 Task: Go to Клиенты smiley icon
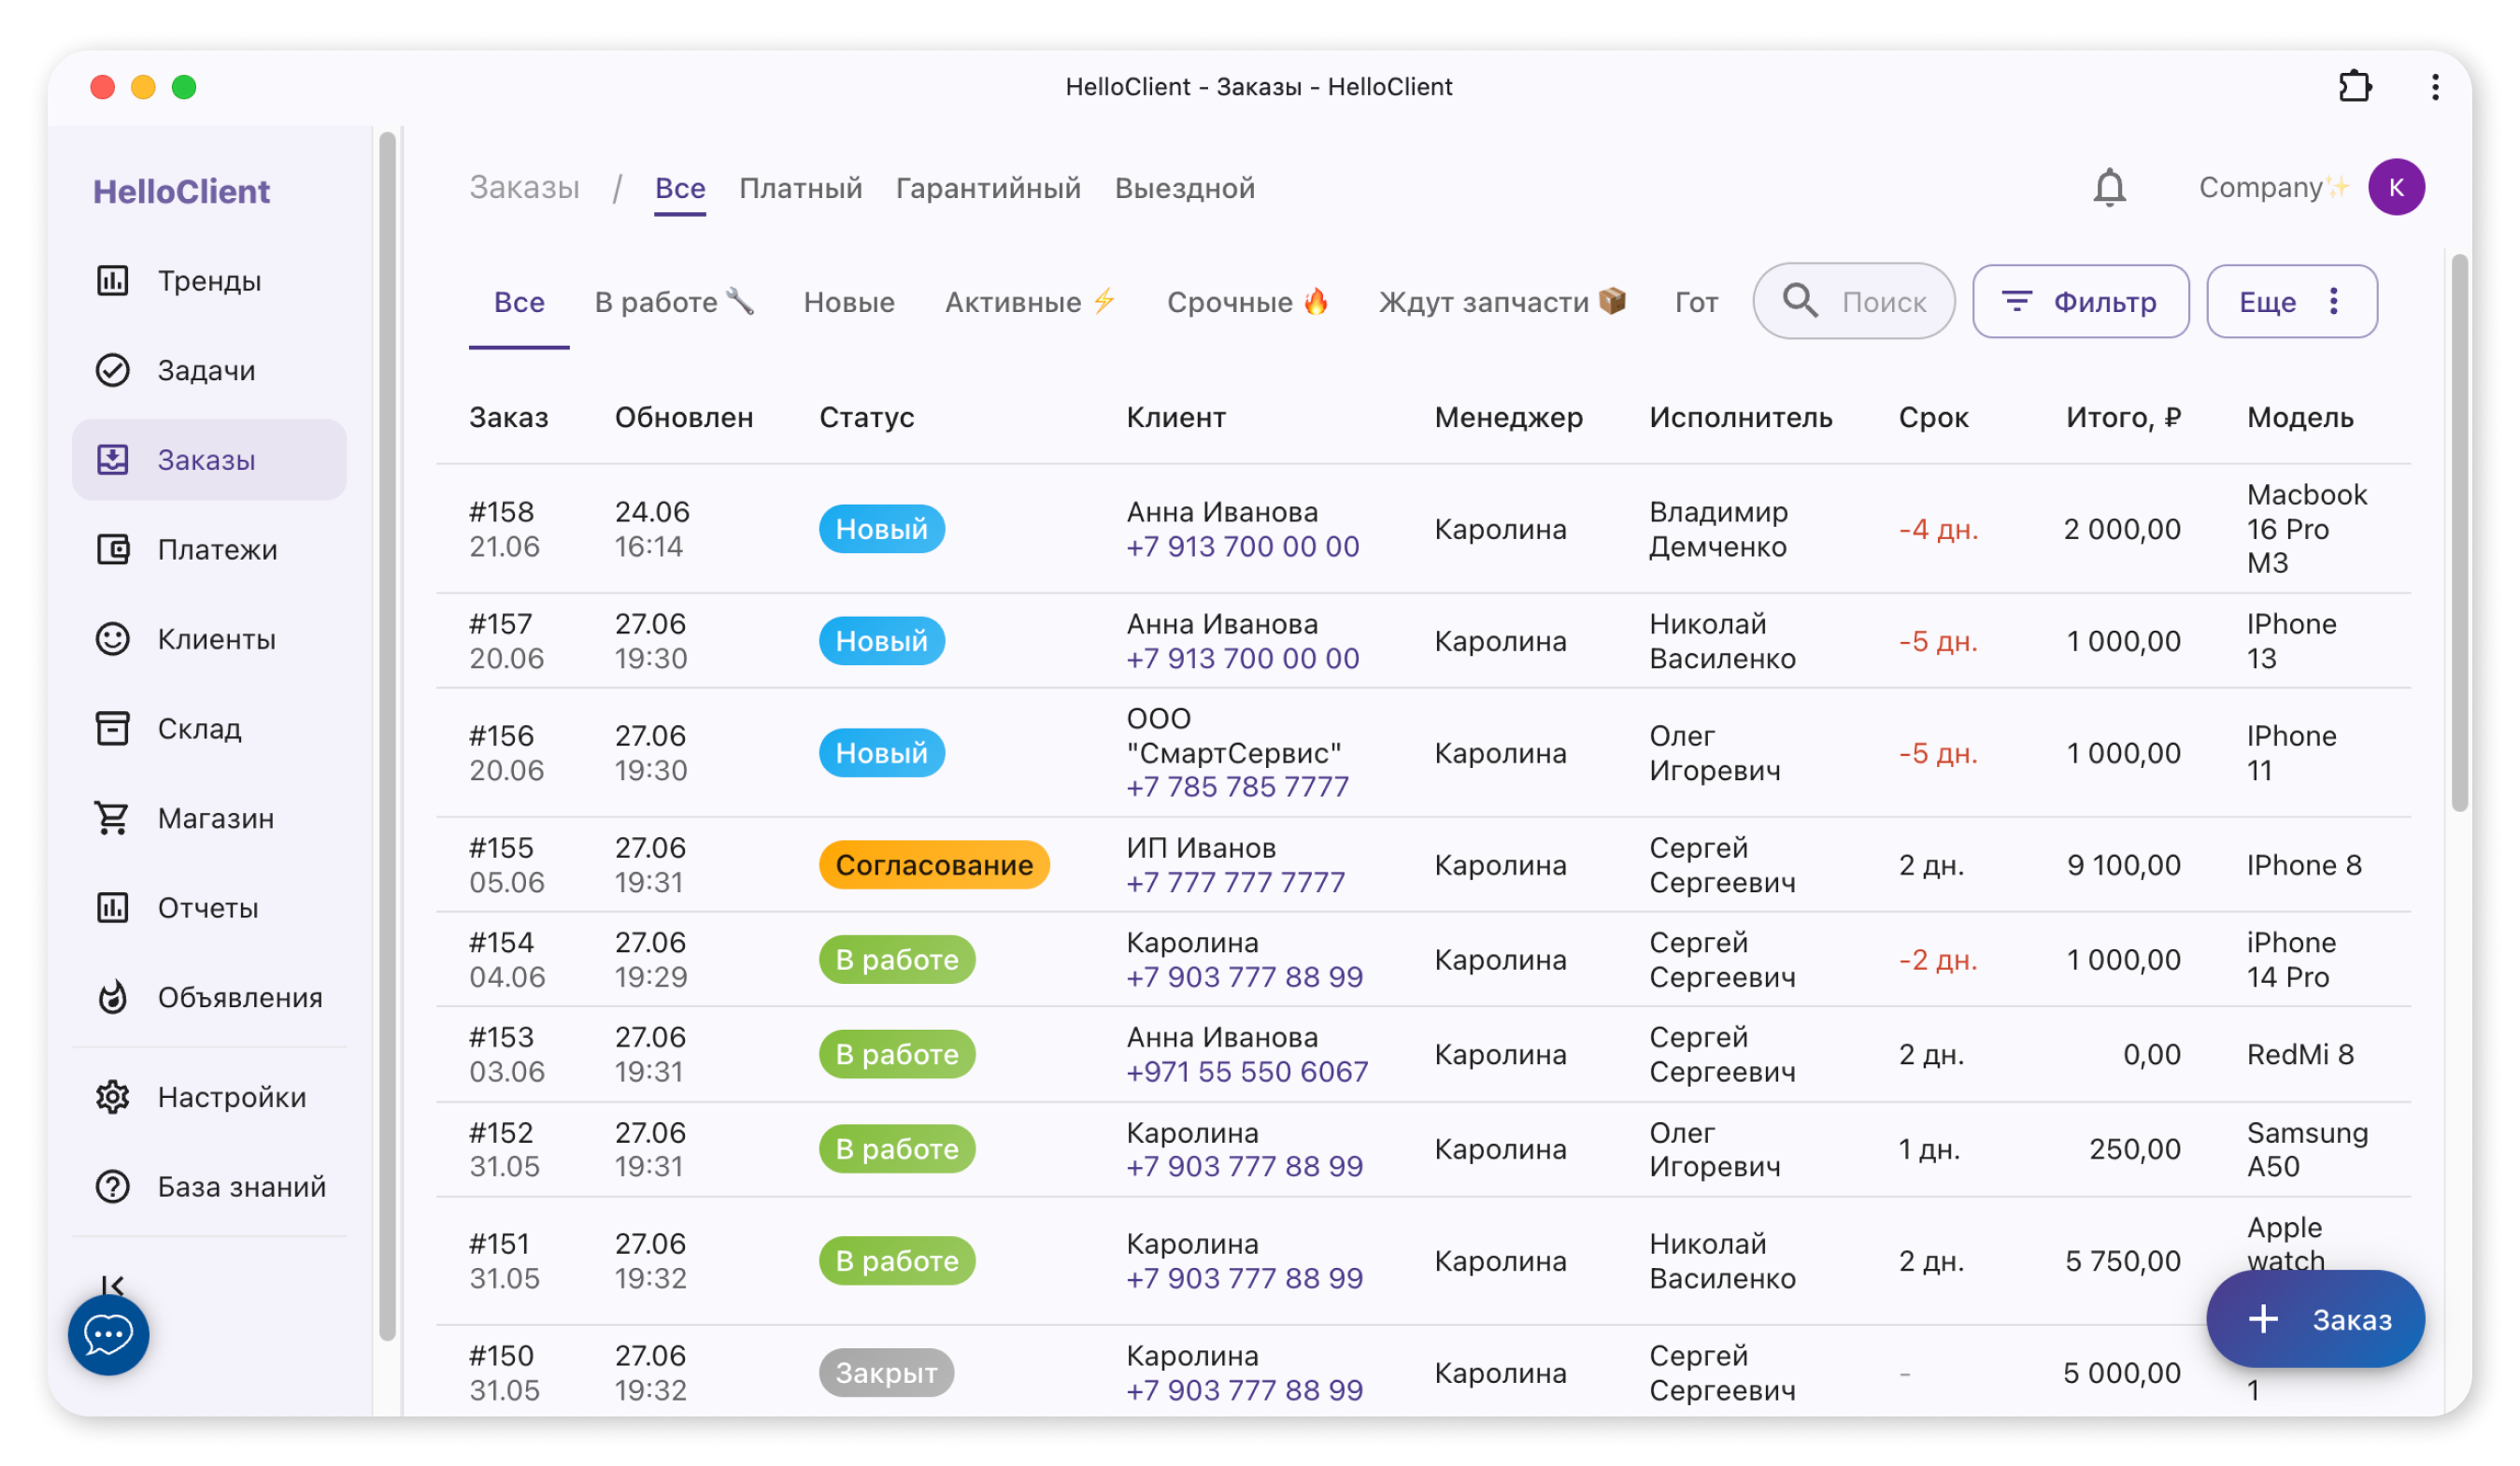click(x=112, y=639)
